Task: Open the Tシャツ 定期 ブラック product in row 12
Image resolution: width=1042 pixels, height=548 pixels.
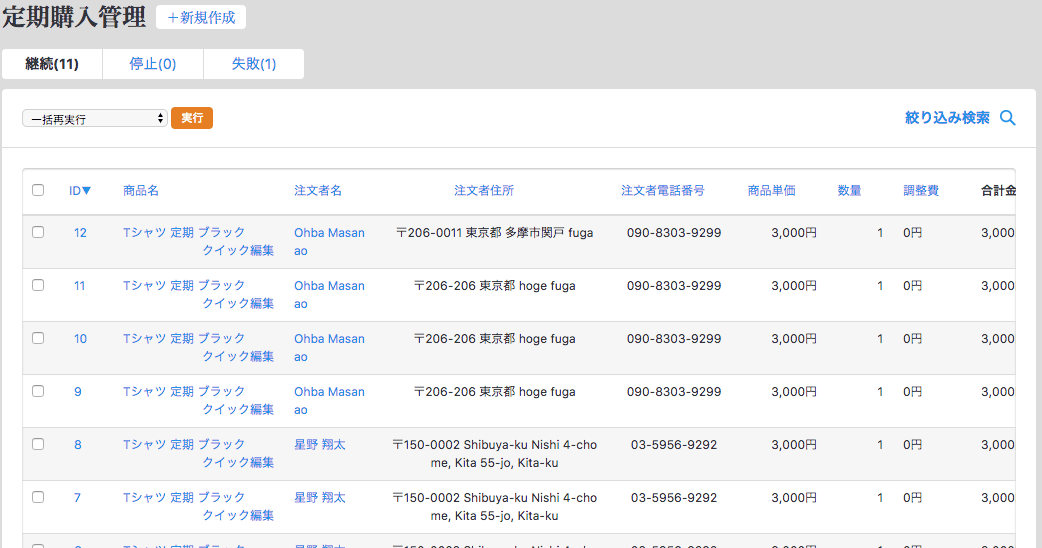Action: (x=183, y=232)
